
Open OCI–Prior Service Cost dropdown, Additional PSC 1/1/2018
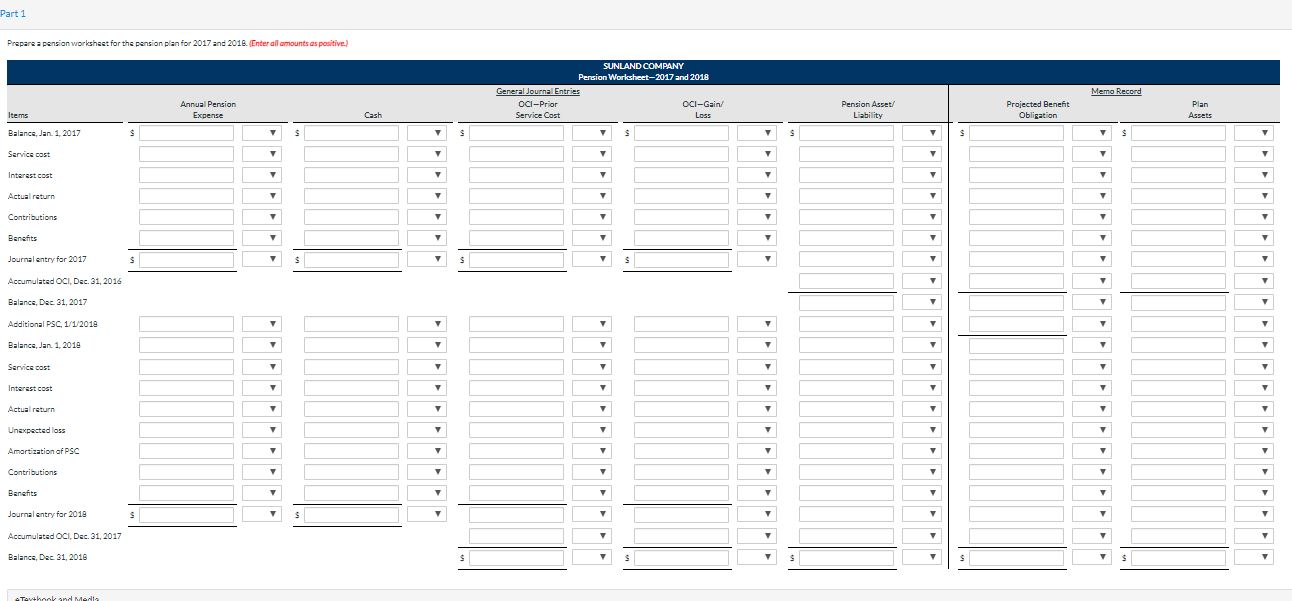(590, 324)
